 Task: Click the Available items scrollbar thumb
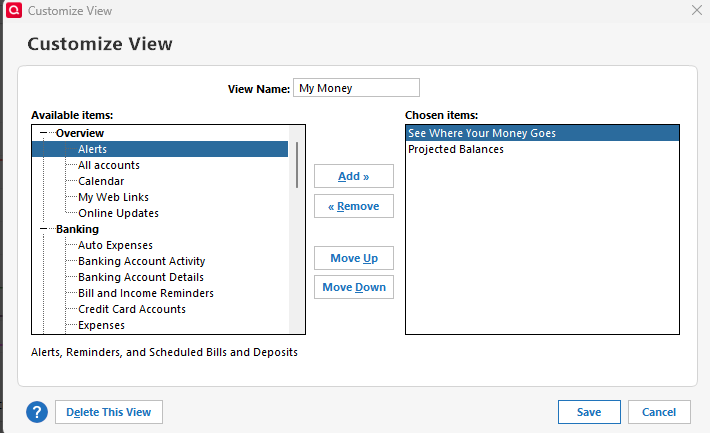[x=297, y=165]
